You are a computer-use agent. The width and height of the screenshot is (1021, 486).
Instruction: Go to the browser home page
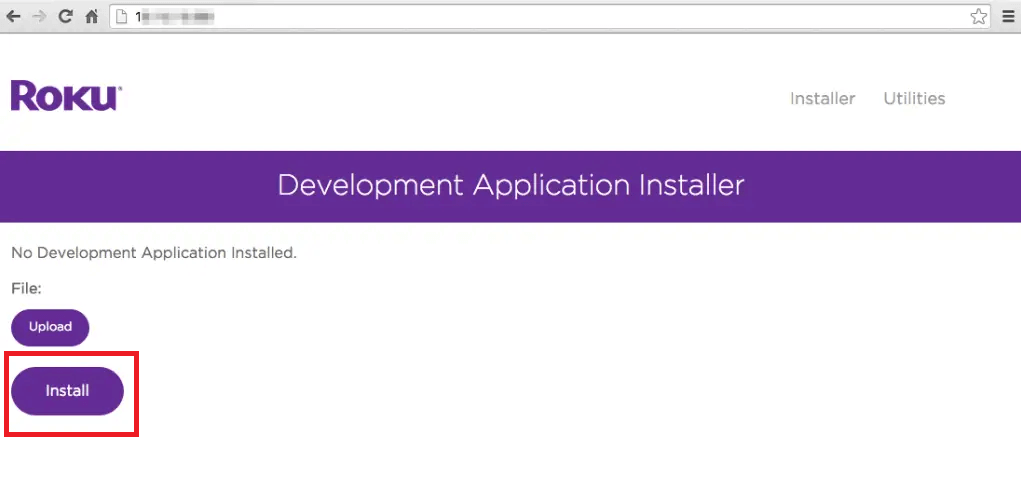pos(92,17)
